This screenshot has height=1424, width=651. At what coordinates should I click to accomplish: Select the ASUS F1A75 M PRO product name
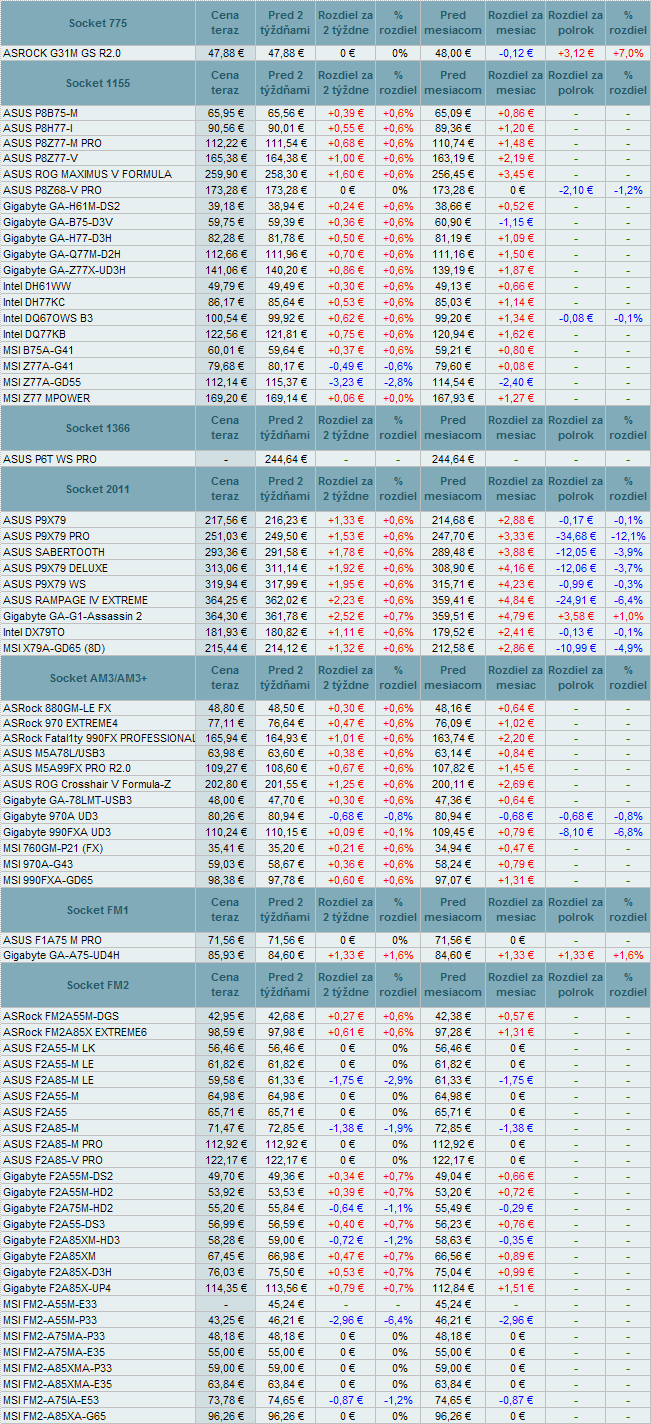coord(52,940)
